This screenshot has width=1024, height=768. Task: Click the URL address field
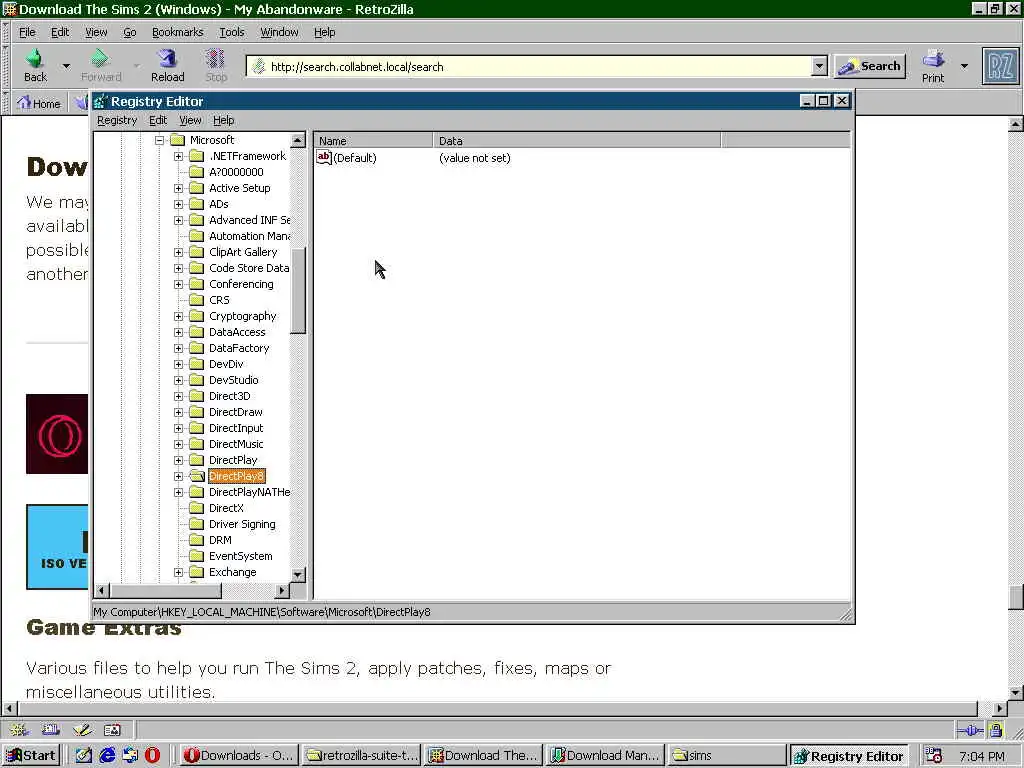pos(530,66)
